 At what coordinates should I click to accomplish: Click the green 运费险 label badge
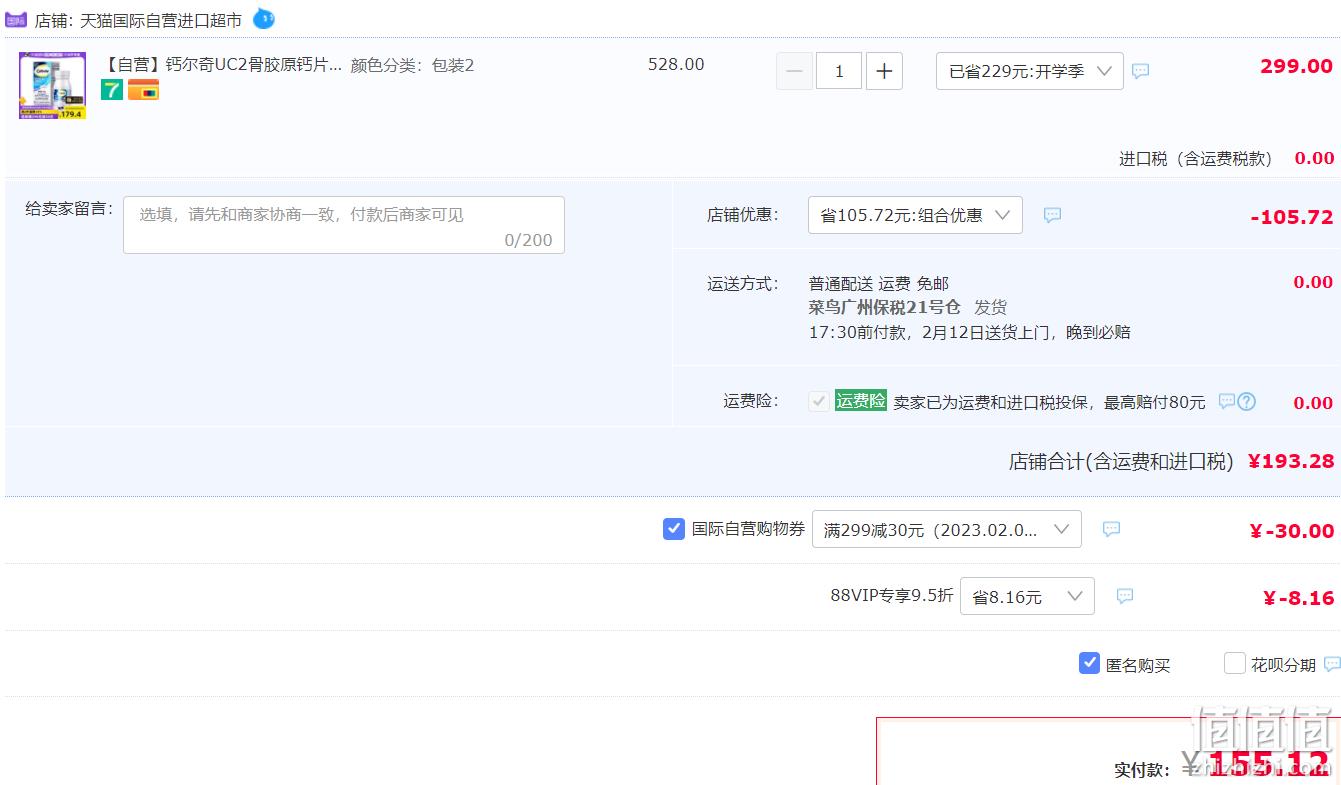pyautogui.click(x=861, y=400)
